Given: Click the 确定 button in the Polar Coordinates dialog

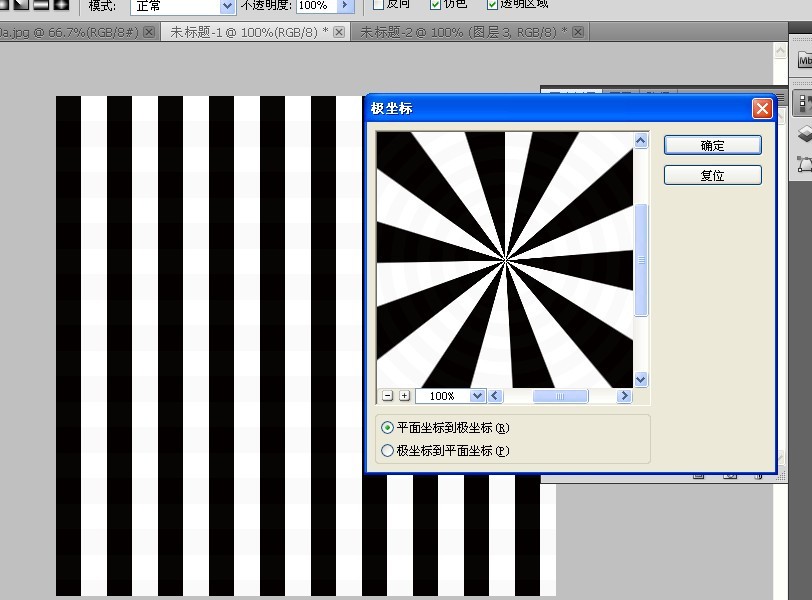Looking at the screenshot, I should coord(713,145).
